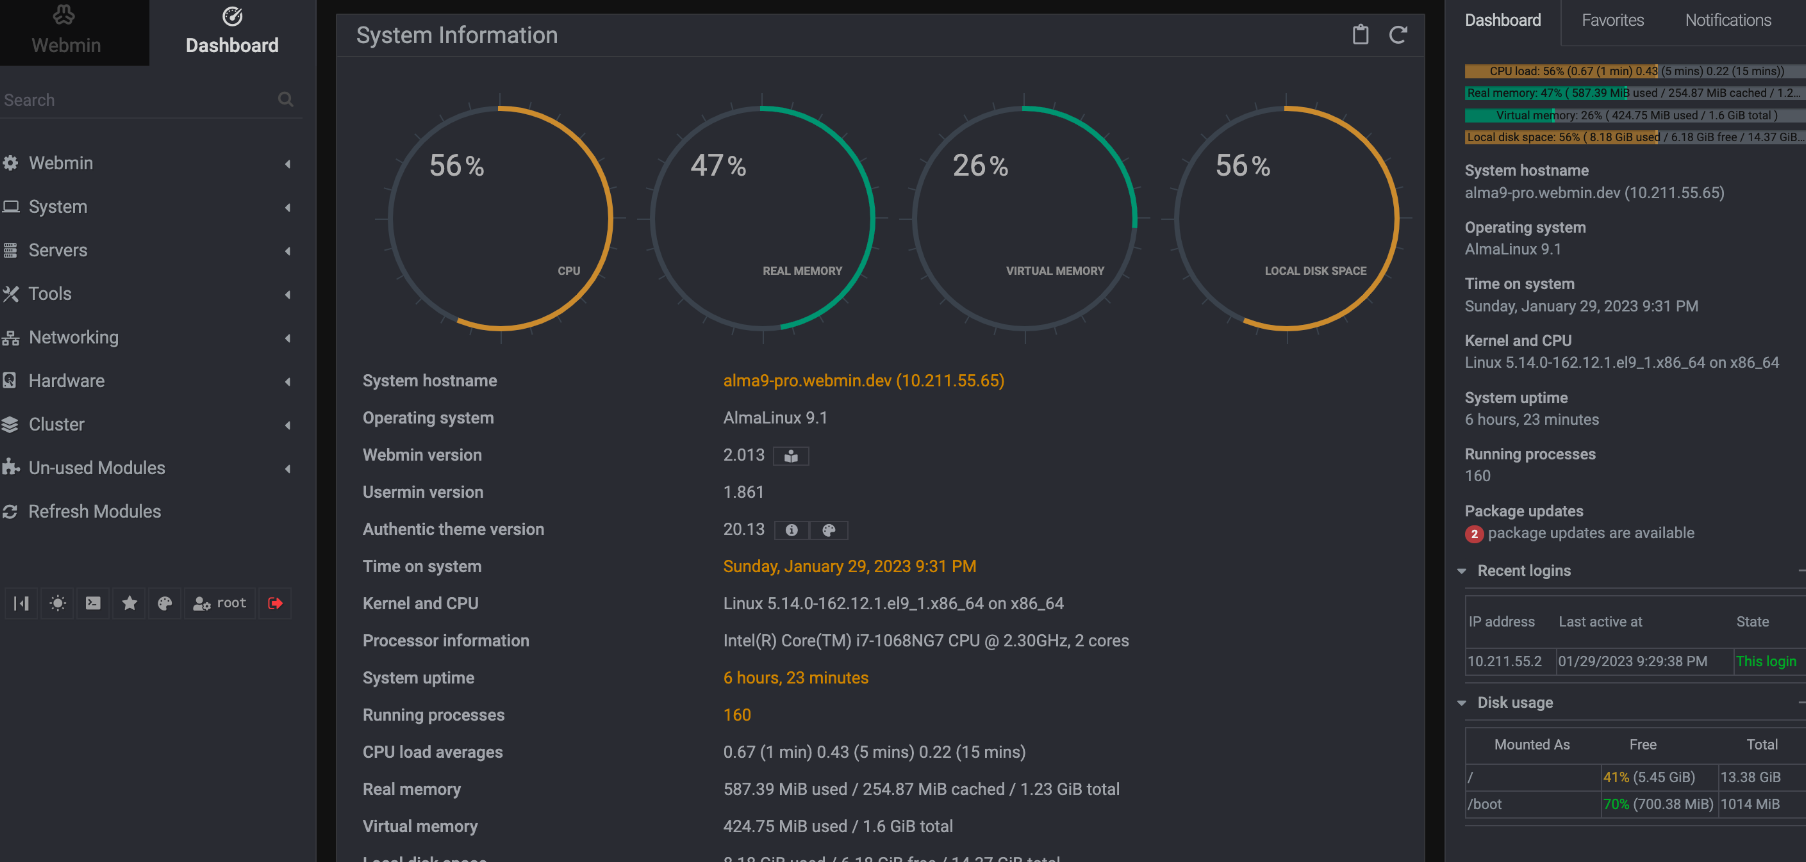Viewport: 1806px width, 862px height.
Task: Collapse the Disk usage section
Action: click(1462, 703)
